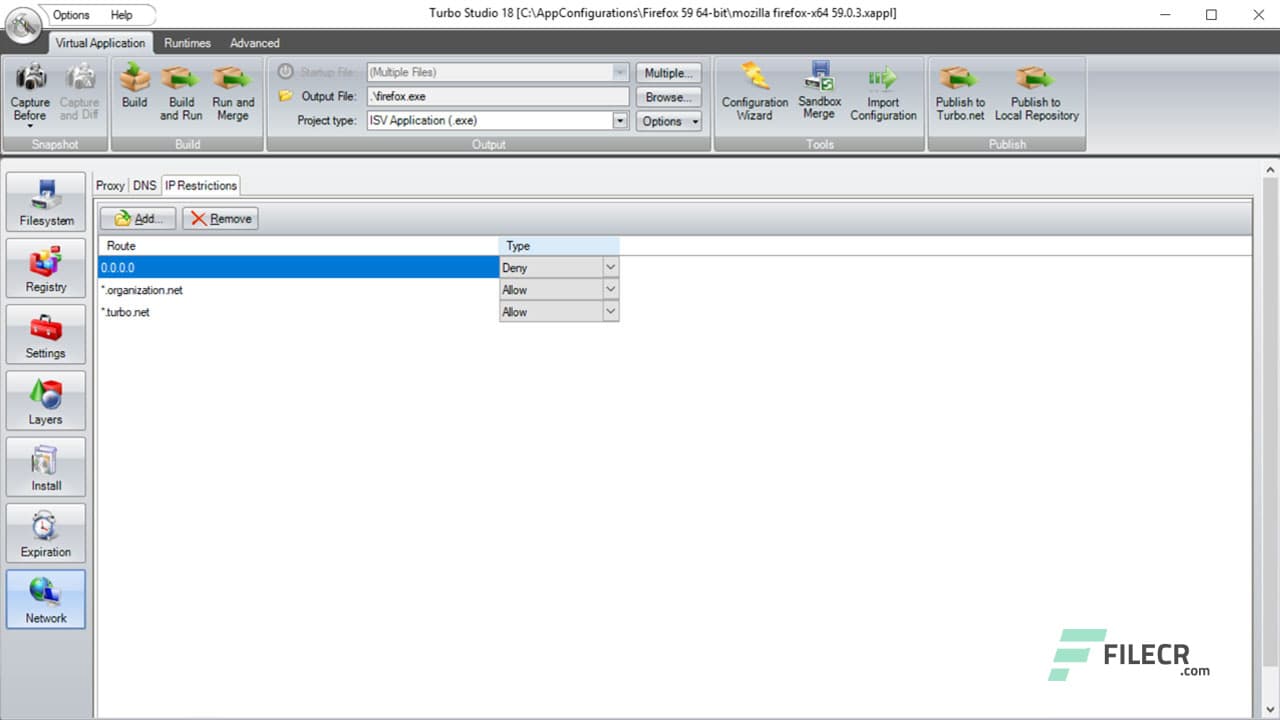Select the Capture Before snapshot tool
1280x720 pixels.
(x=29, y=93)
